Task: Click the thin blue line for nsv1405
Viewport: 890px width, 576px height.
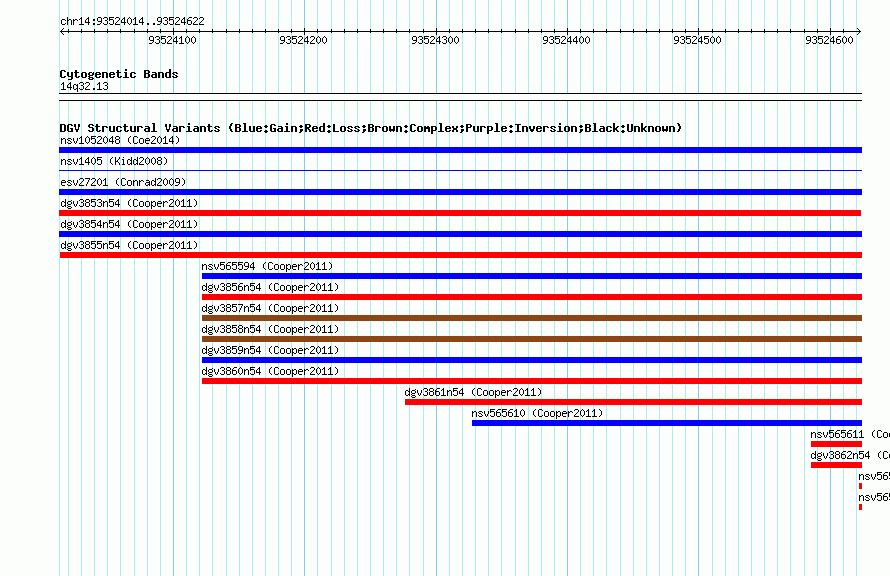Action: (460, 170)
